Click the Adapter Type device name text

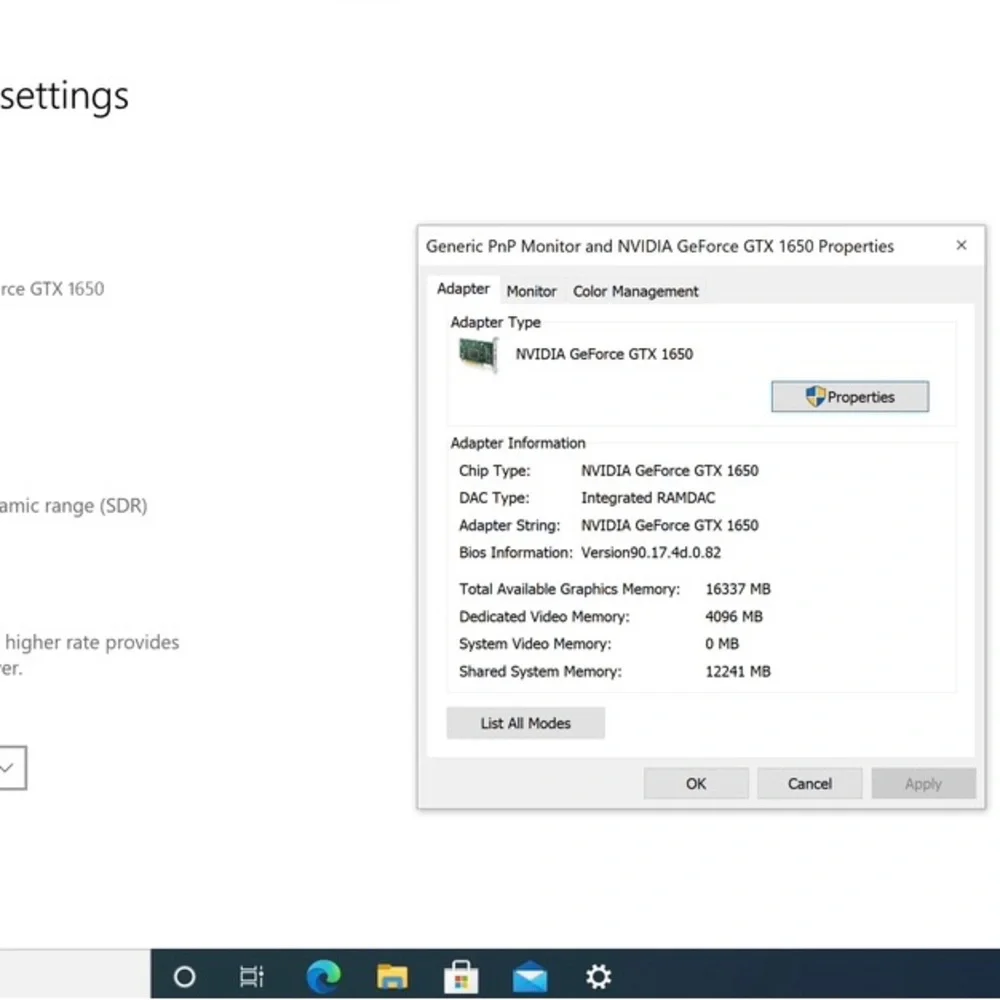604,354
